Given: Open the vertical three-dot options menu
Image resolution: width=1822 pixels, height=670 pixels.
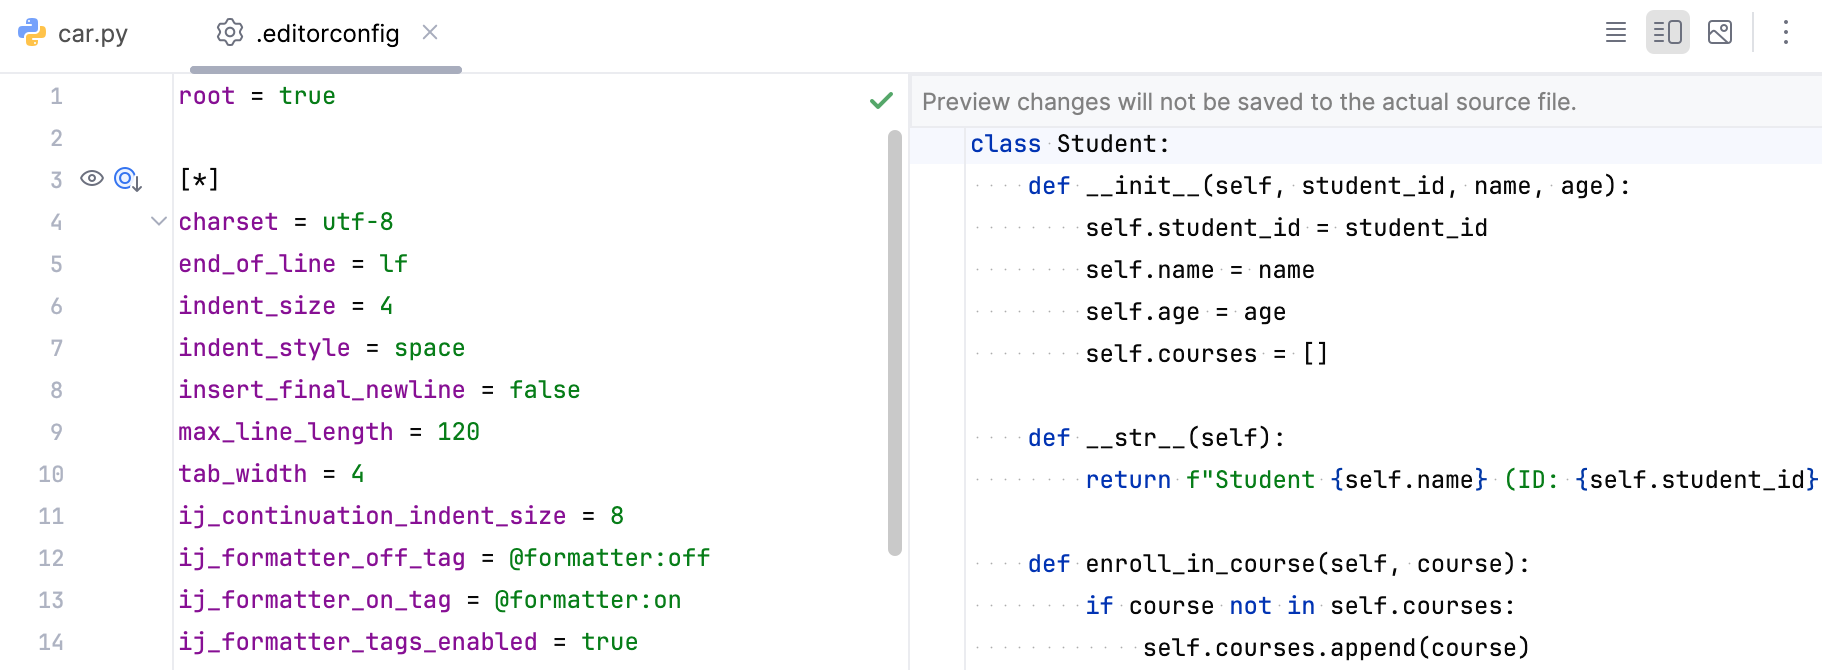Looking at the screenshot, I should click(x=1785, y=32).
